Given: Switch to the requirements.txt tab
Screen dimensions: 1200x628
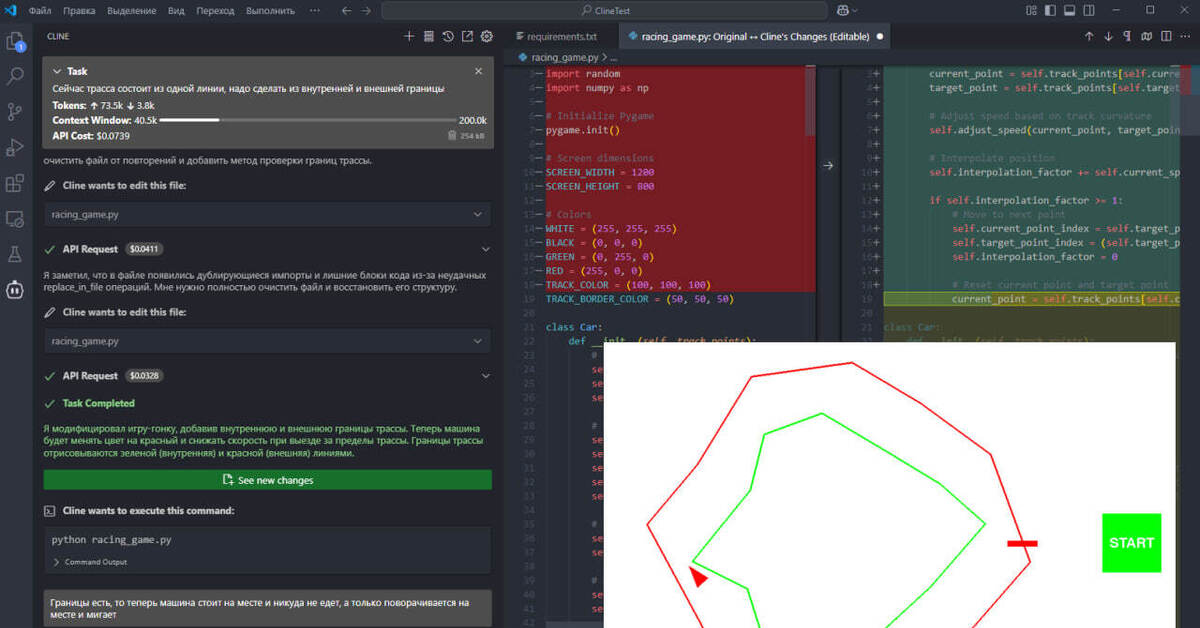Looking at the screenshot, I should coord(562,36).
